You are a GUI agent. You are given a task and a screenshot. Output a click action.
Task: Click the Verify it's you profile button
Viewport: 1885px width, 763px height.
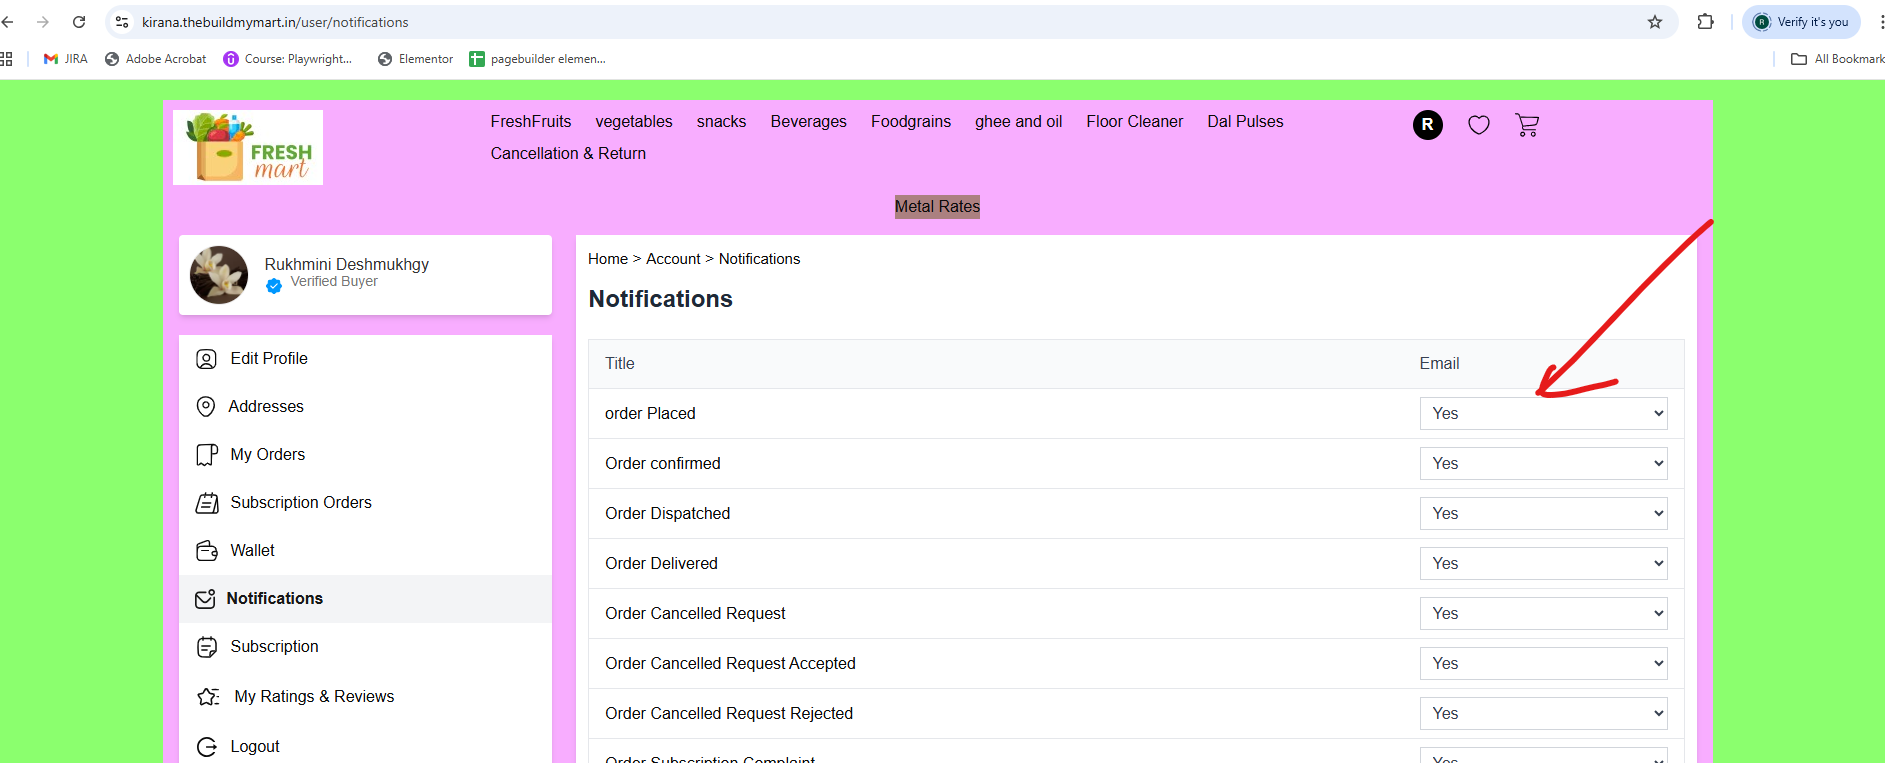point(1801,22)
